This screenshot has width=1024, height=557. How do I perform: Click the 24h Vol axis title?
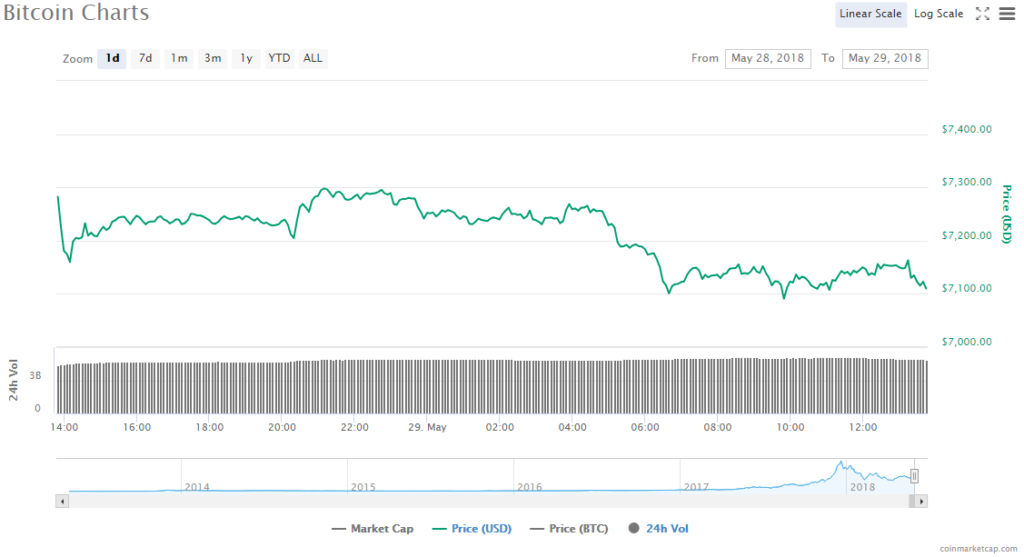[13, 380]
